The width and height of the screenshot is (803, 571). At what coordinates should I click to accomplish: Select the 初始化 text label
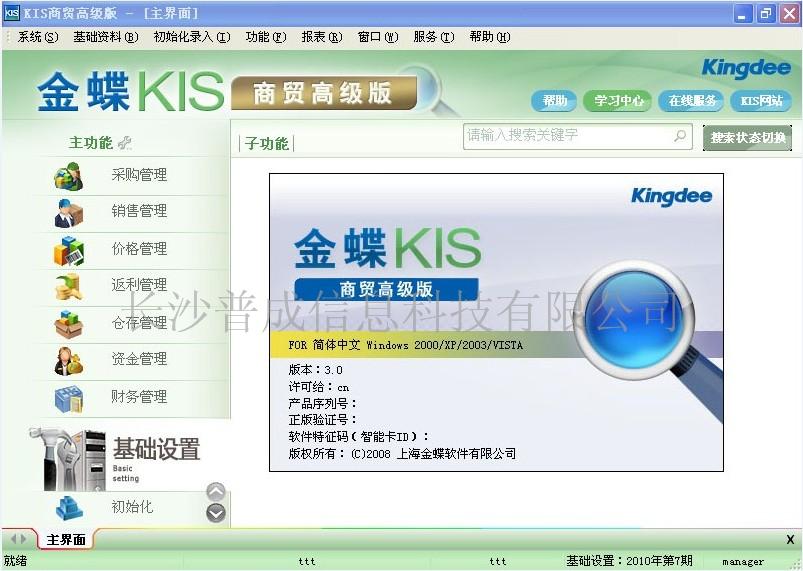pos(132,507)
